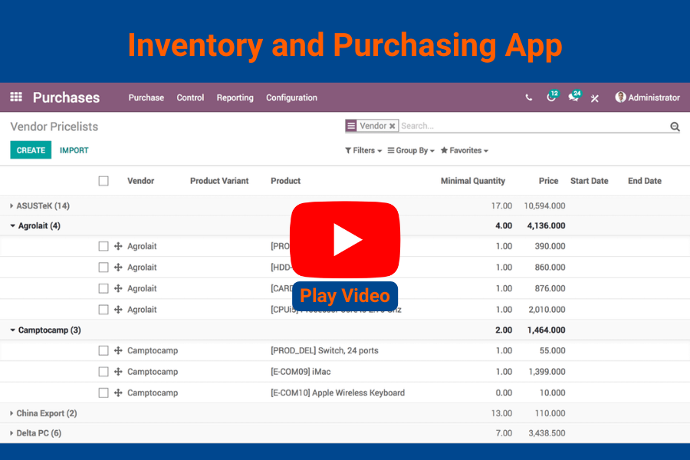This screenshot has width=690, height=460.
Task: Sort by the Vendor column header
Action: click(x=141, y=181)
